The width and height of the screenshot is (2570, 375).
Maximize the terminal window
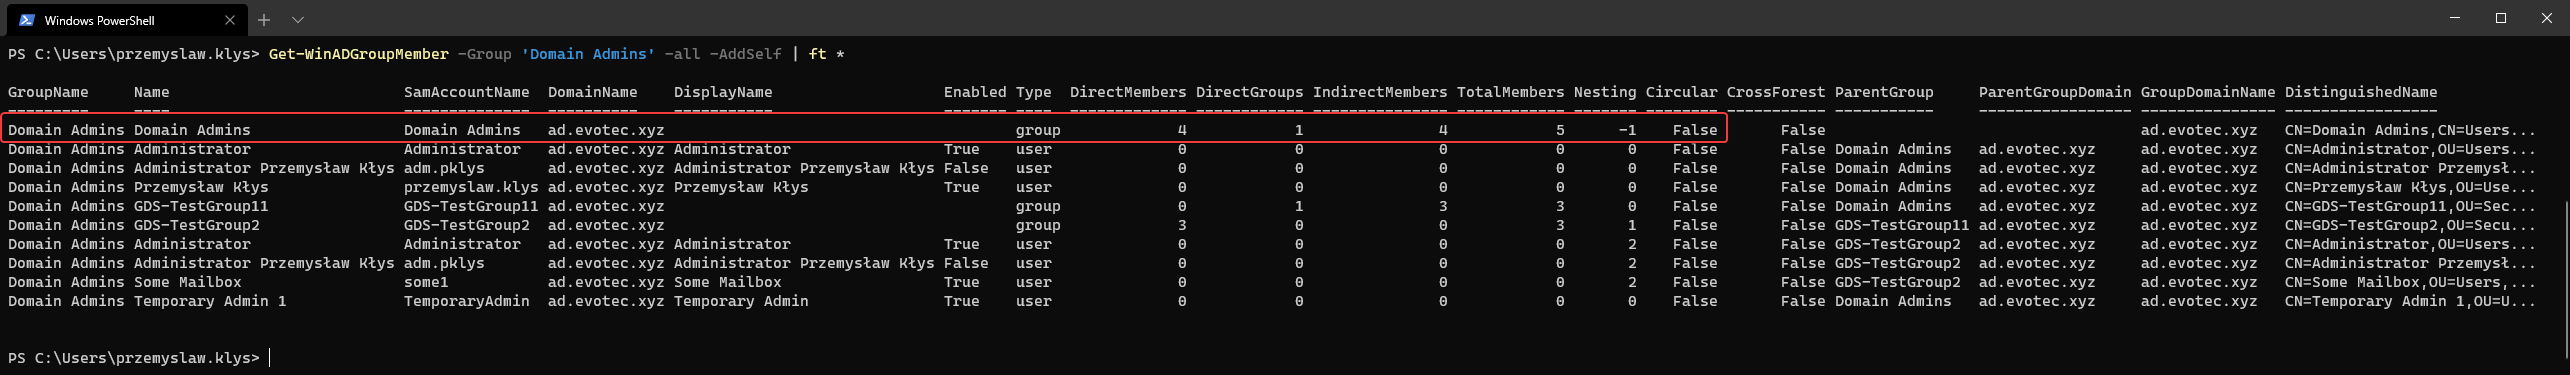tap(2501, 18)
